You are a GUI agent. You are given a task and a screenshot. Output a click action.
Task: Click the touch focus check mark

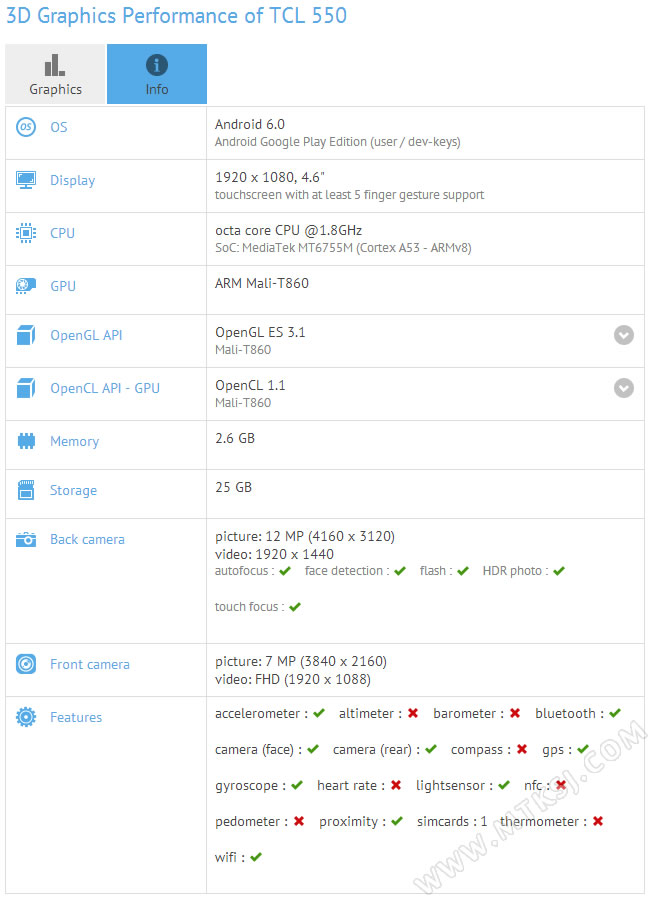[x=295, y=607]
